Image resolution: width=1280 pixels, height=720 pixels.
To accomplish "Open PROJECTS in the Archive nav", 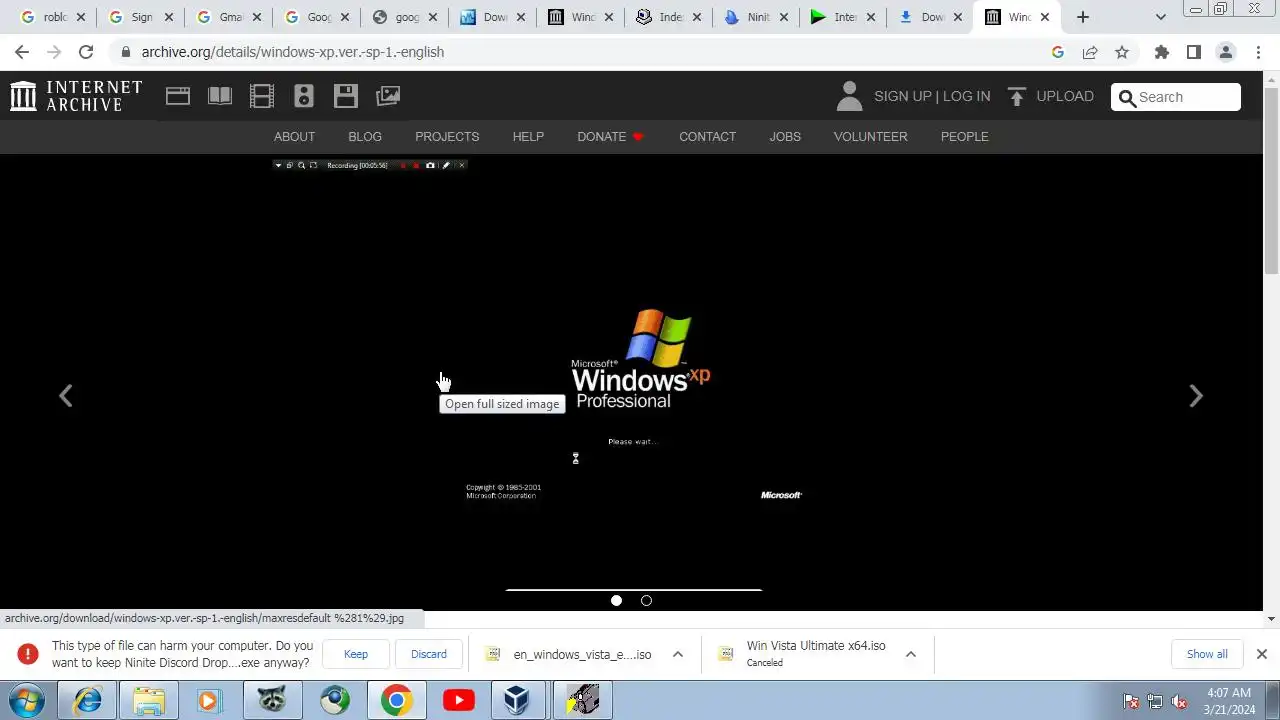I will tap(447, 136).
